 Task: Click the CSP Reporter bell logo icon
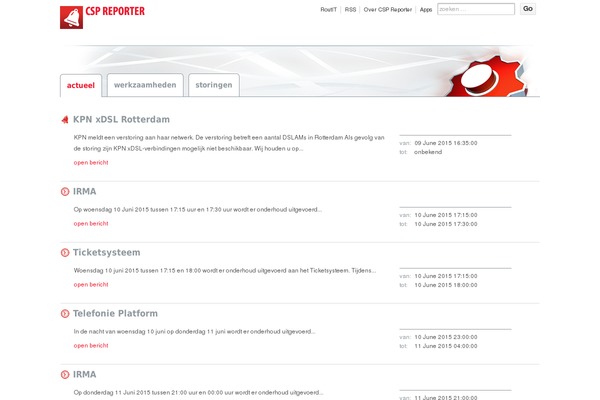click(71, 17)
